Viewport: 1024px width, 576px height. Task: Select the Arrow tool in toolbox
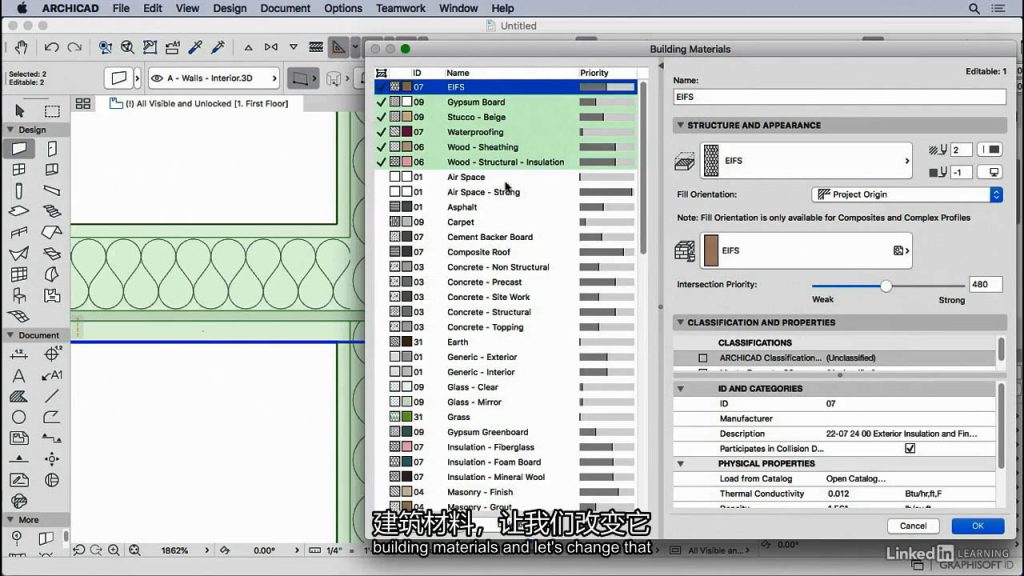(20, 110)
